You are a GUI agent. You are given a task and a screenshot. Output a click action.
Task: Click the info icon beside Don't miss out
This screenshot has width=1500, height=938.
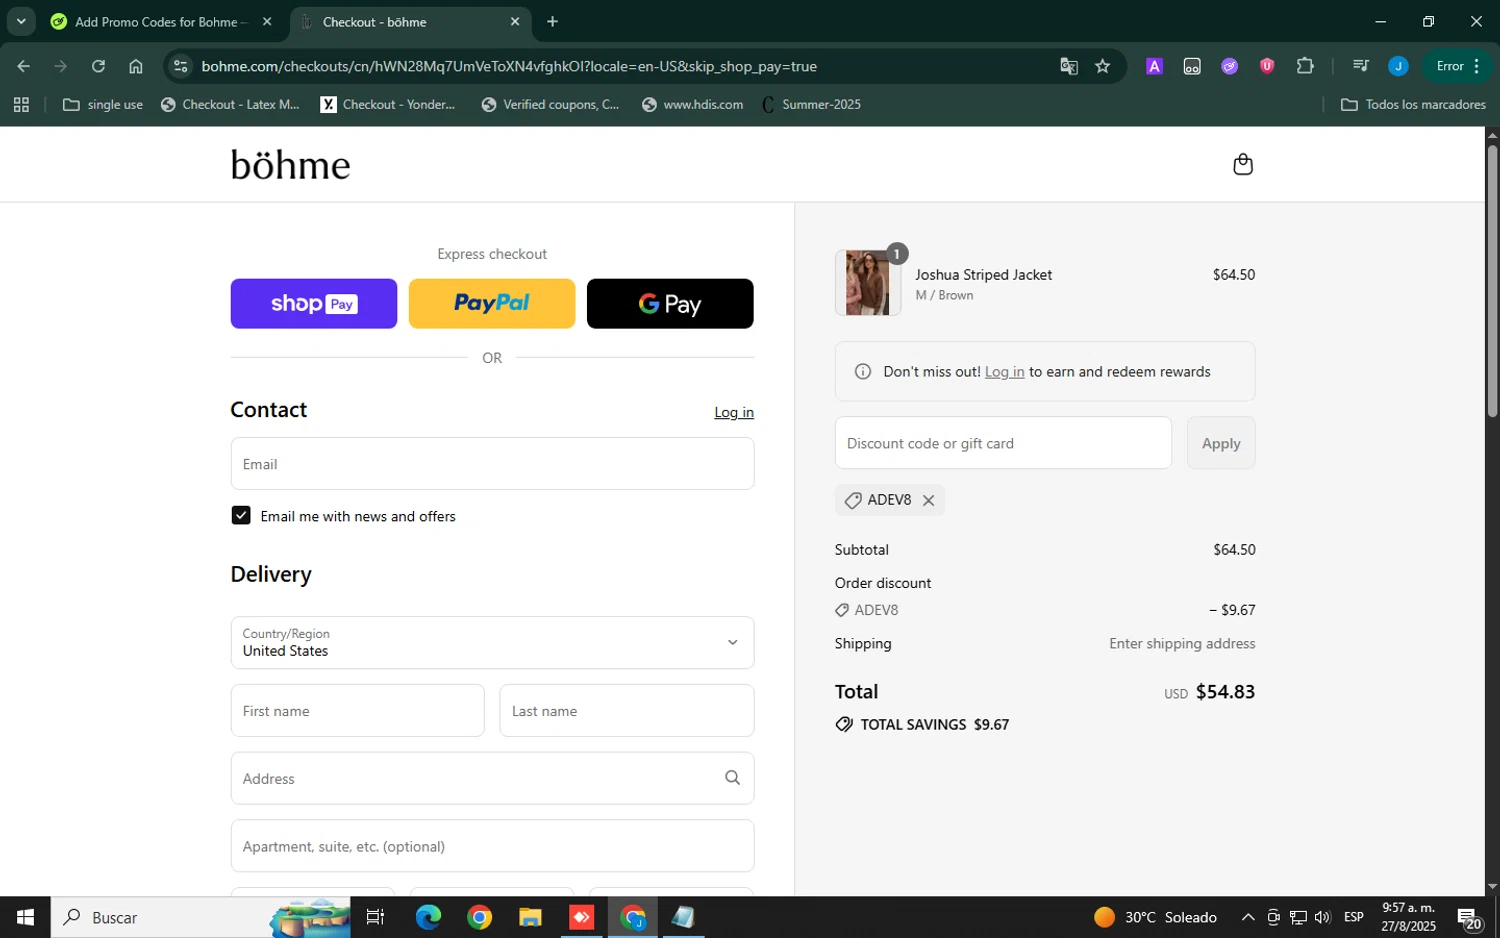point(863,372)
